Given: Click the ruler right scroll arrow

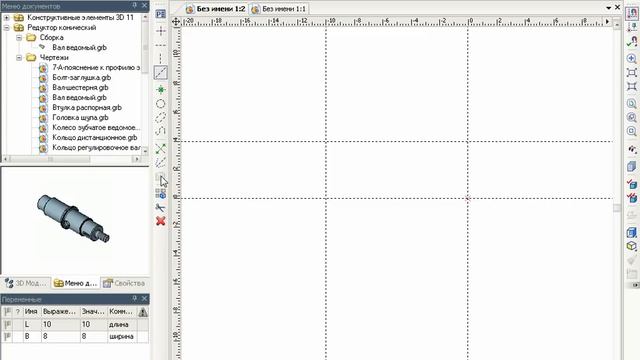Looking at the screenshot, I should coord(607,21).
